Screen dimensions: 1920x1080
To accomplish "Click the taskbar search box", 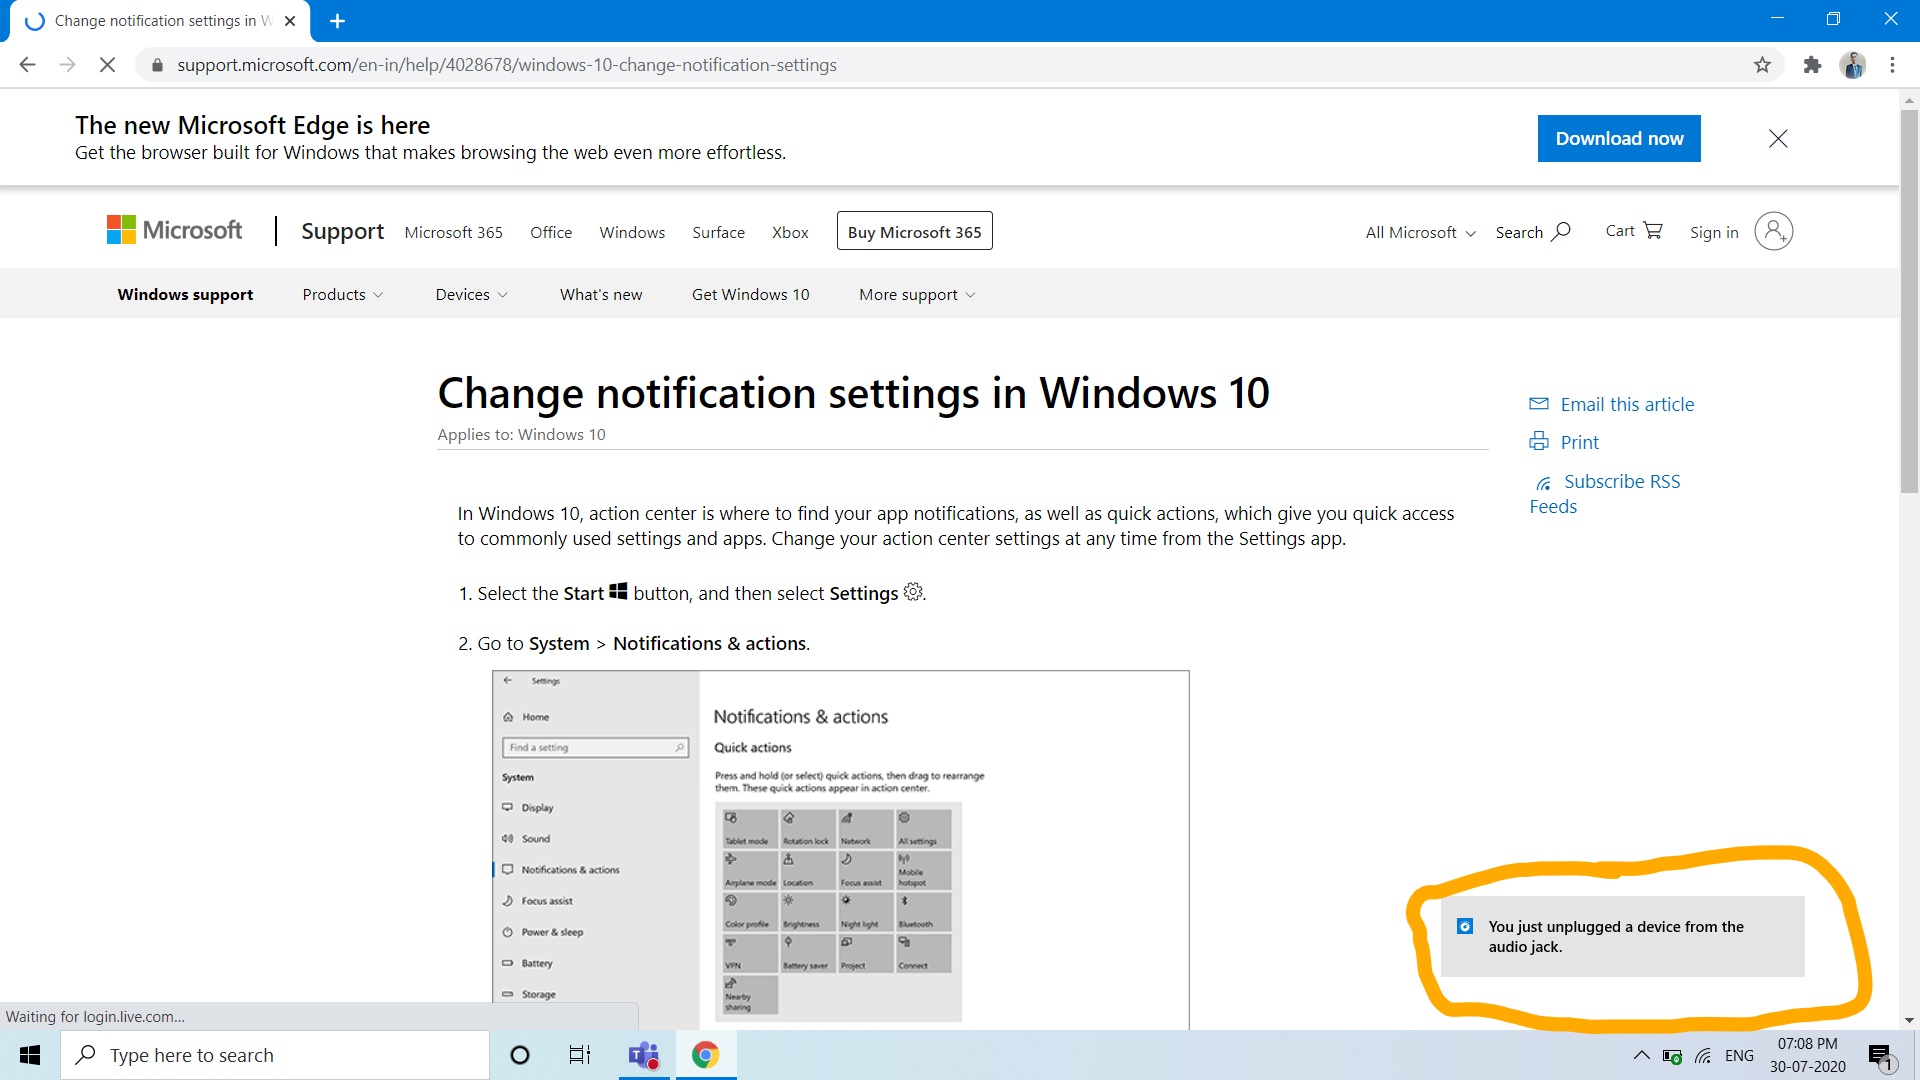I will tap(275, 1055).
